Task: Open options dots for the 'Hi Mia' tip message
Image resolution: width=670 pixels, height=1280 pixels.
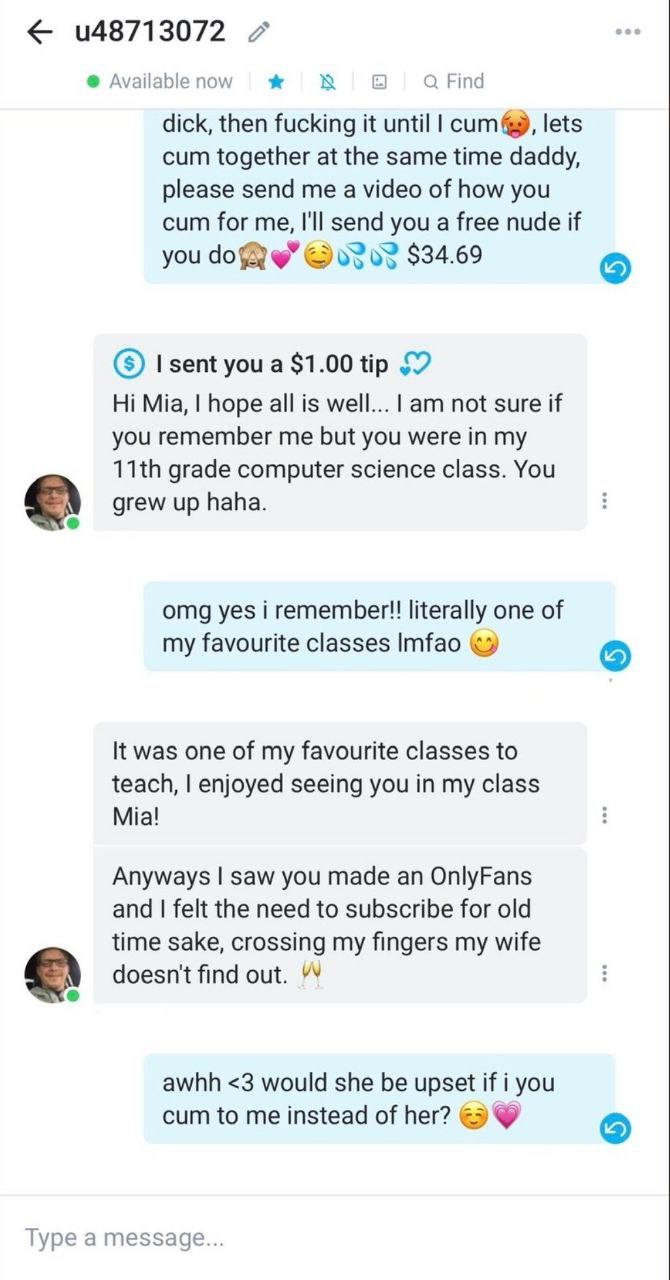Action: point(605,502)
